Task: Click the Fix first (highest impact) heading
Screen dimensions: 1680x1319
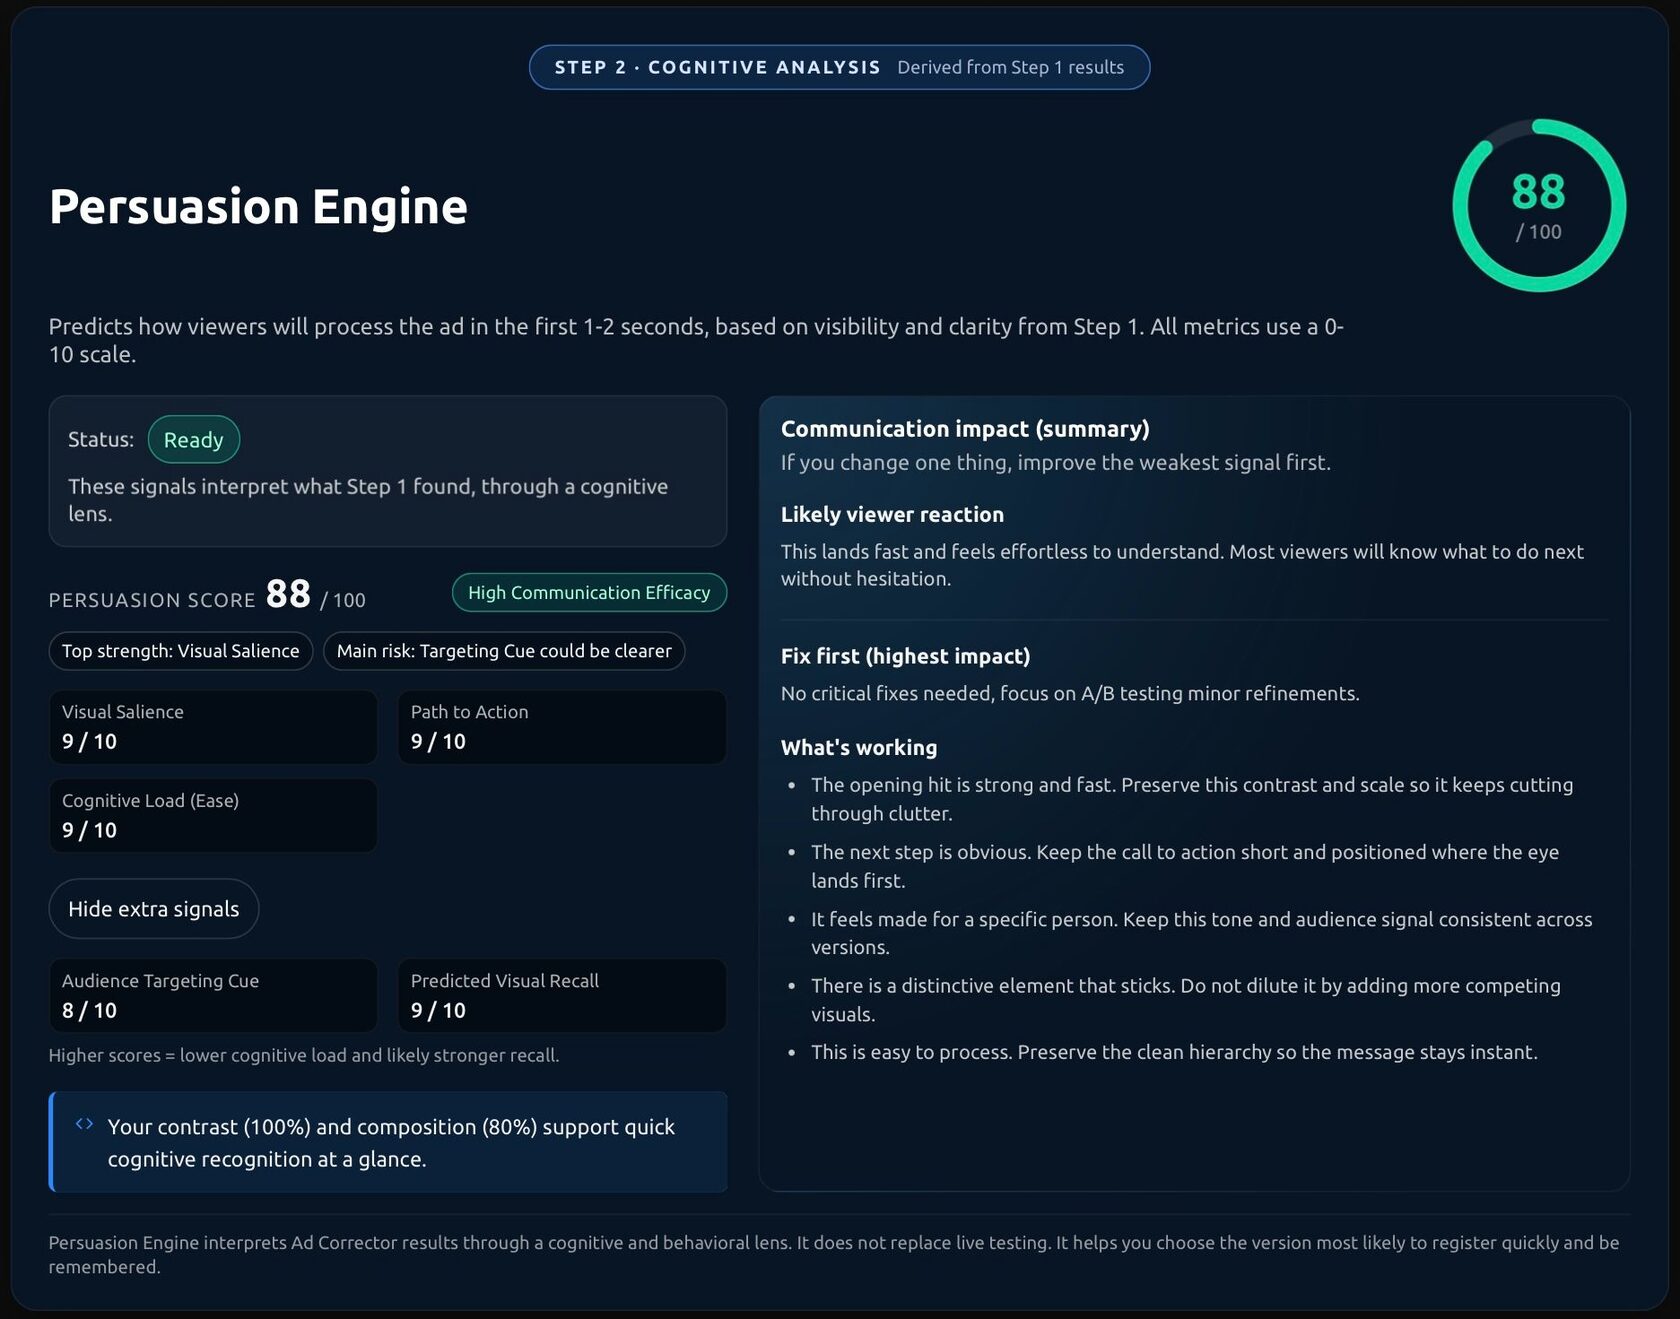Action: pos(905,656)
